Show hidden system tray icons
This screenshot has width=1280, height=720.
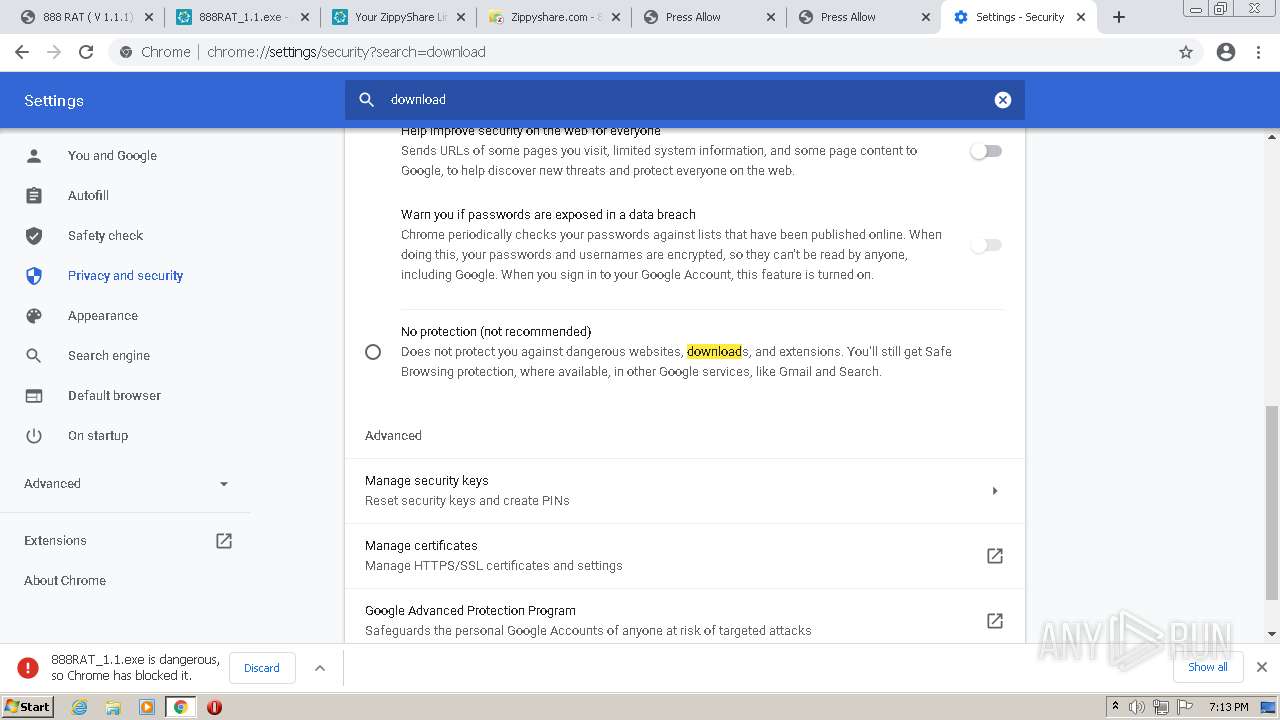pyautogui.click(x=1115, y=707)
